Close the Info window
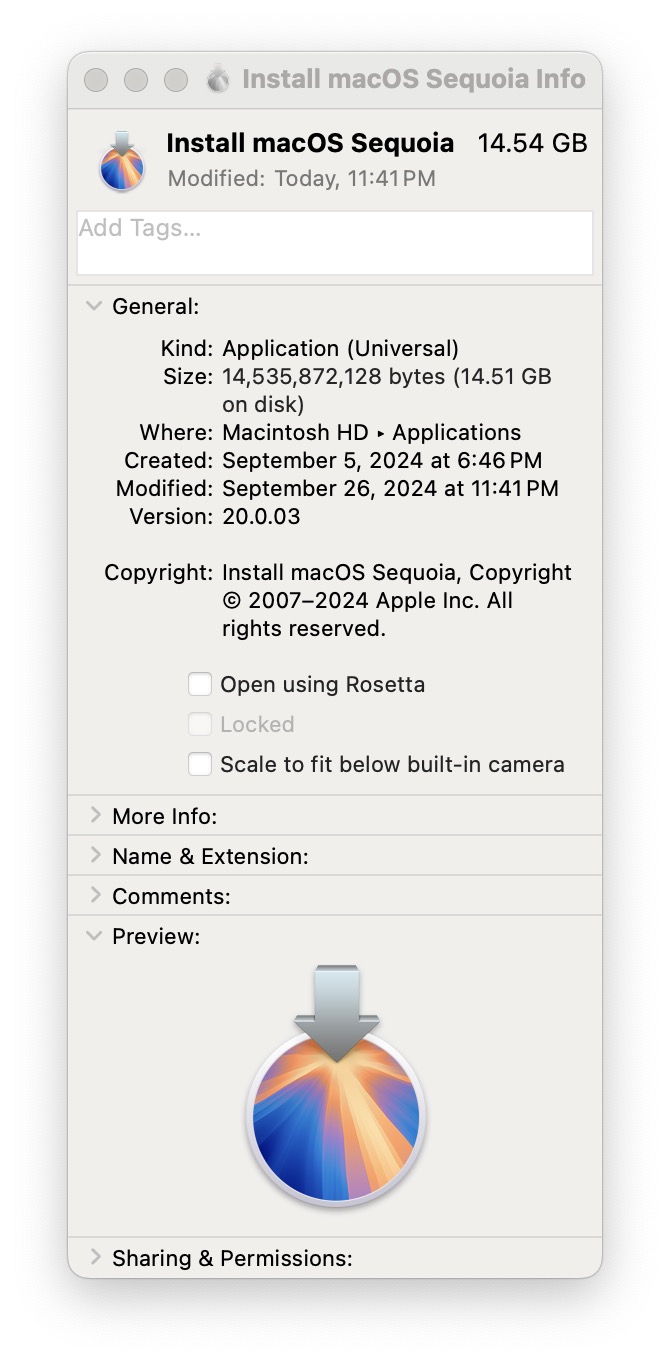Screen dimensions: 670x1362 pos(96,80)
